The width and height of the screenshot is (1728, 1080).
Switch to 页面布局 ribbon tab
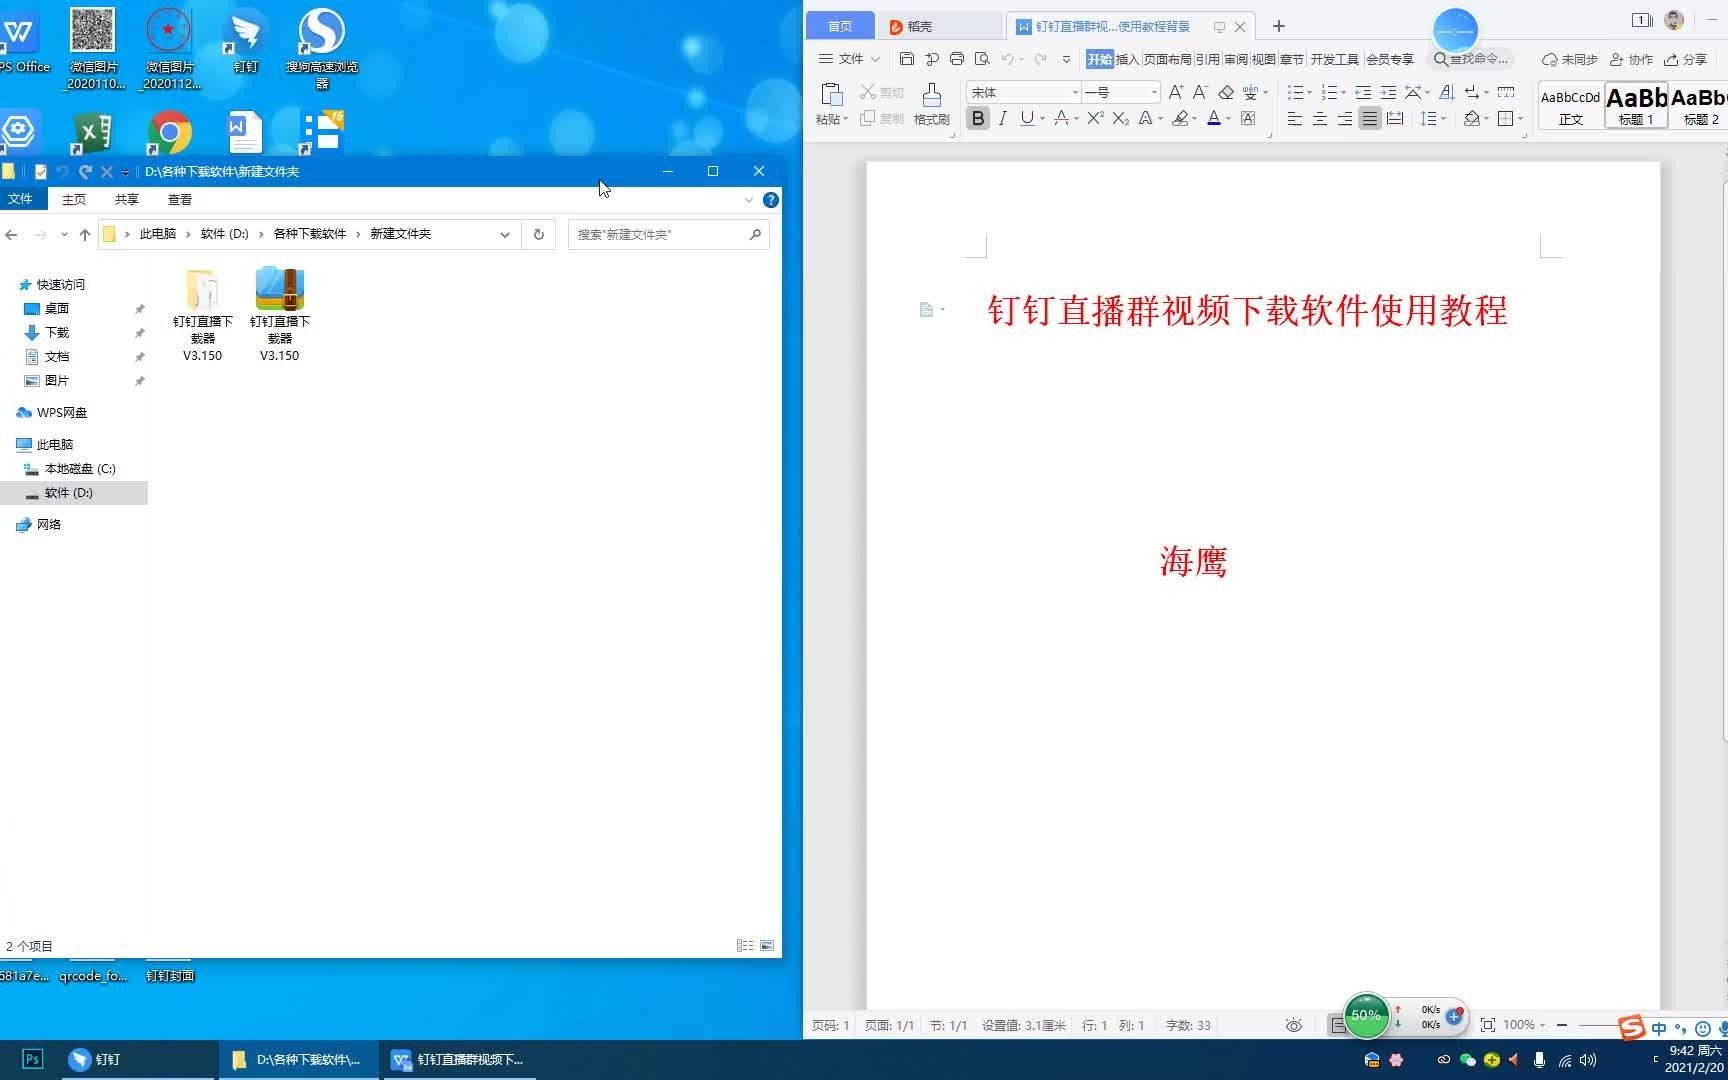1167,59
